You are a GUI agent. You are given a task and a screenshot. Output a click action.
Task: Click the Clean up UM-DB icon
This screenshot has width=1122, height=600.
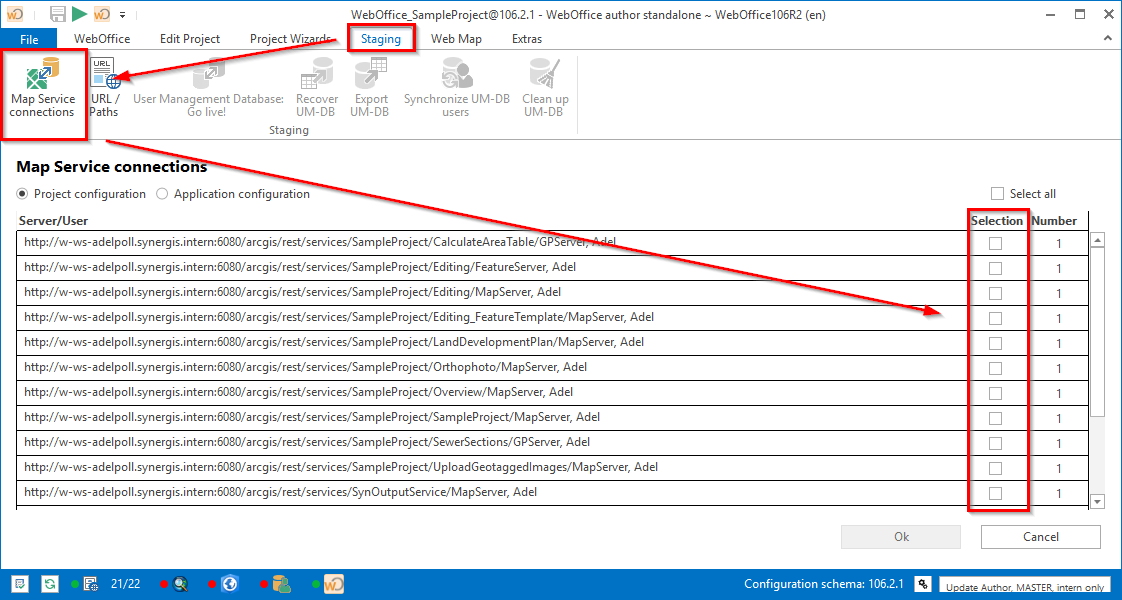coord(542,88)
